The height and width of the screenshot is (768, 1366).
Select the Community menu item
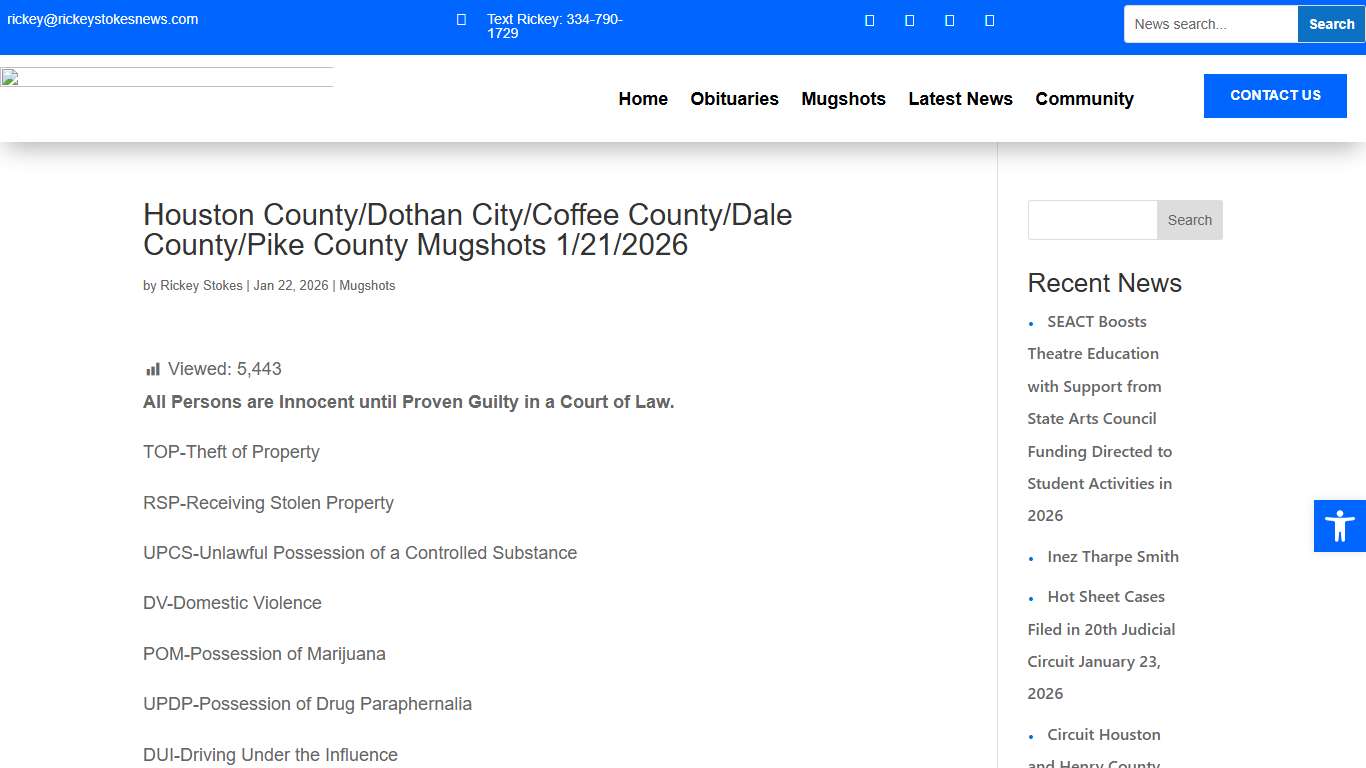pos(1084,99)
